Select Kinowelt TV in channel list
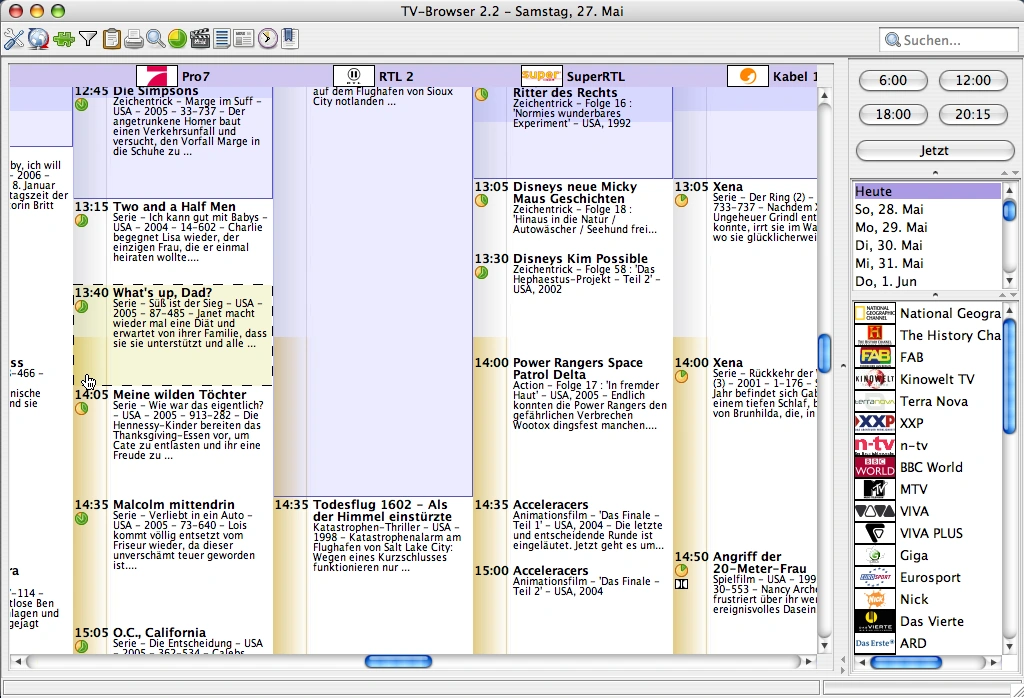This screenshot has height=698, width=1024. coord(927,379)
